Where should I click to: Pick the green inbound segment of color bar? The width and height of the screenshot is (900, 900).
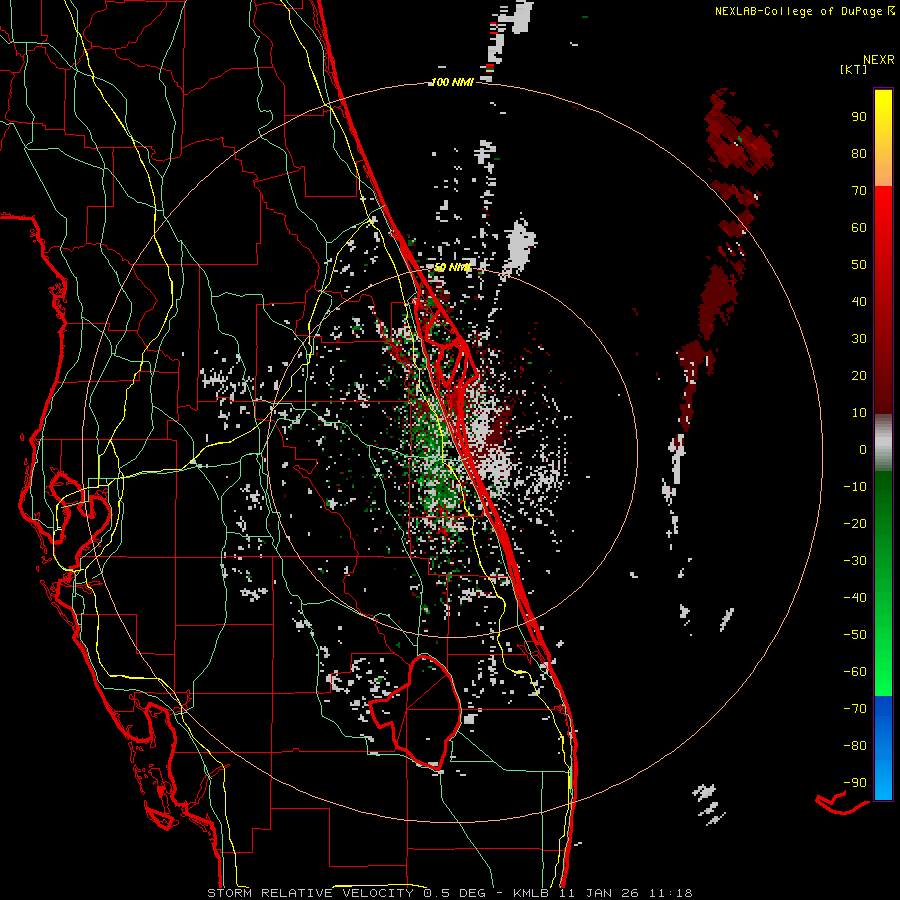click(x=883, y=583)
